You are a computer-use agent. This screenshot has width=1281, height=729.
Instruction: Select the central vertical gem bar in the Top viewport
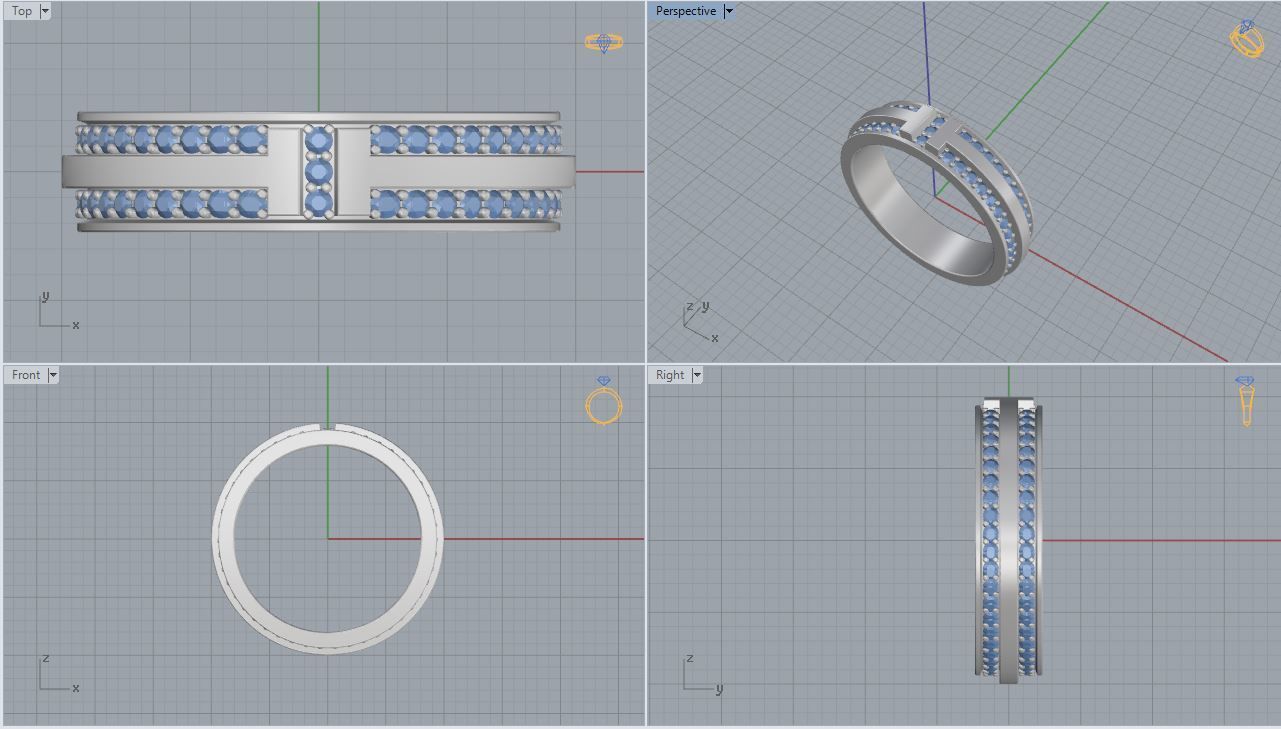pos(319,171)
